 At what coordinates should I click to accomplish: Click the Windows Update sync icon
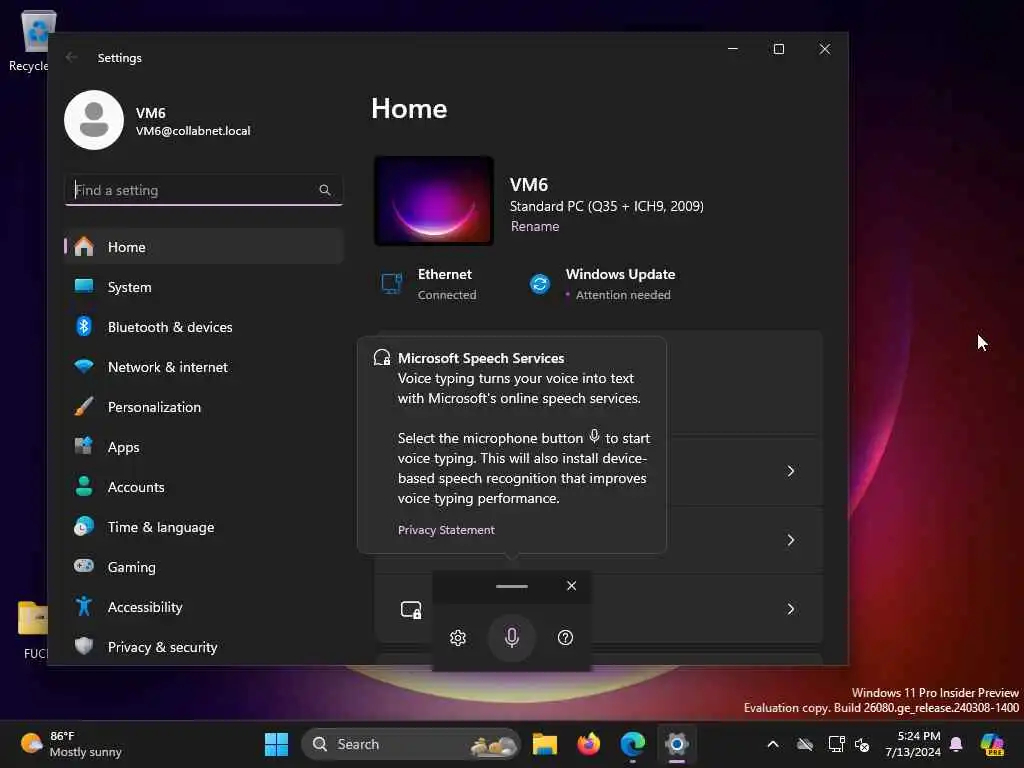pyautogui.click(x=540, y=284)
